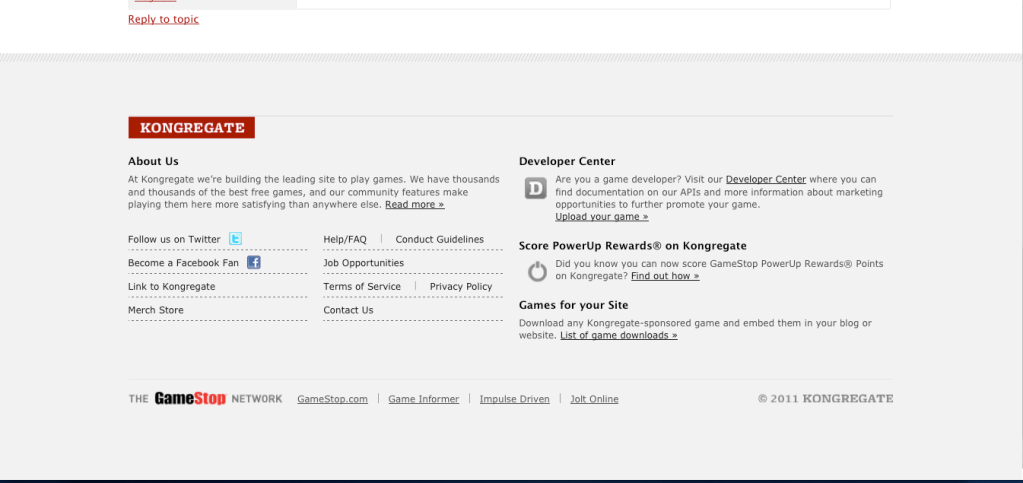This screenshot has height=483, width=1023.
Task: Open the Link to Kongregate page
Action: pyautogui.click(x=172, y=287)
